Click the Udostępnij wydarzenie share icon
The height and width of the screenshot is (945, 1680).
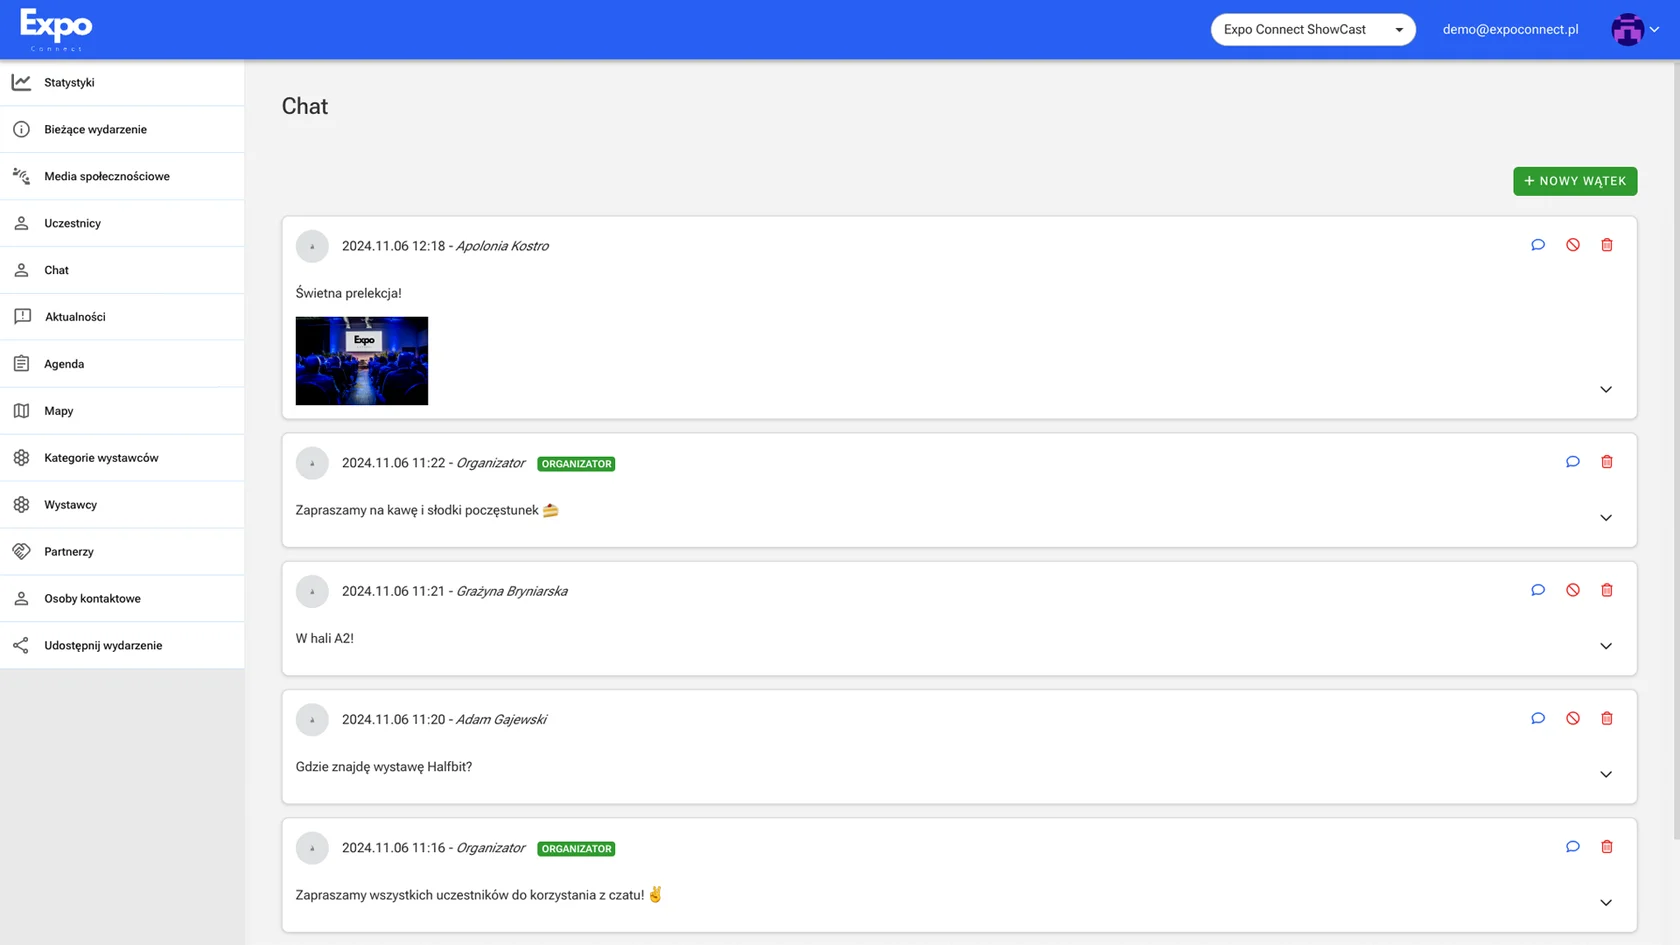[x=21, y=645]
